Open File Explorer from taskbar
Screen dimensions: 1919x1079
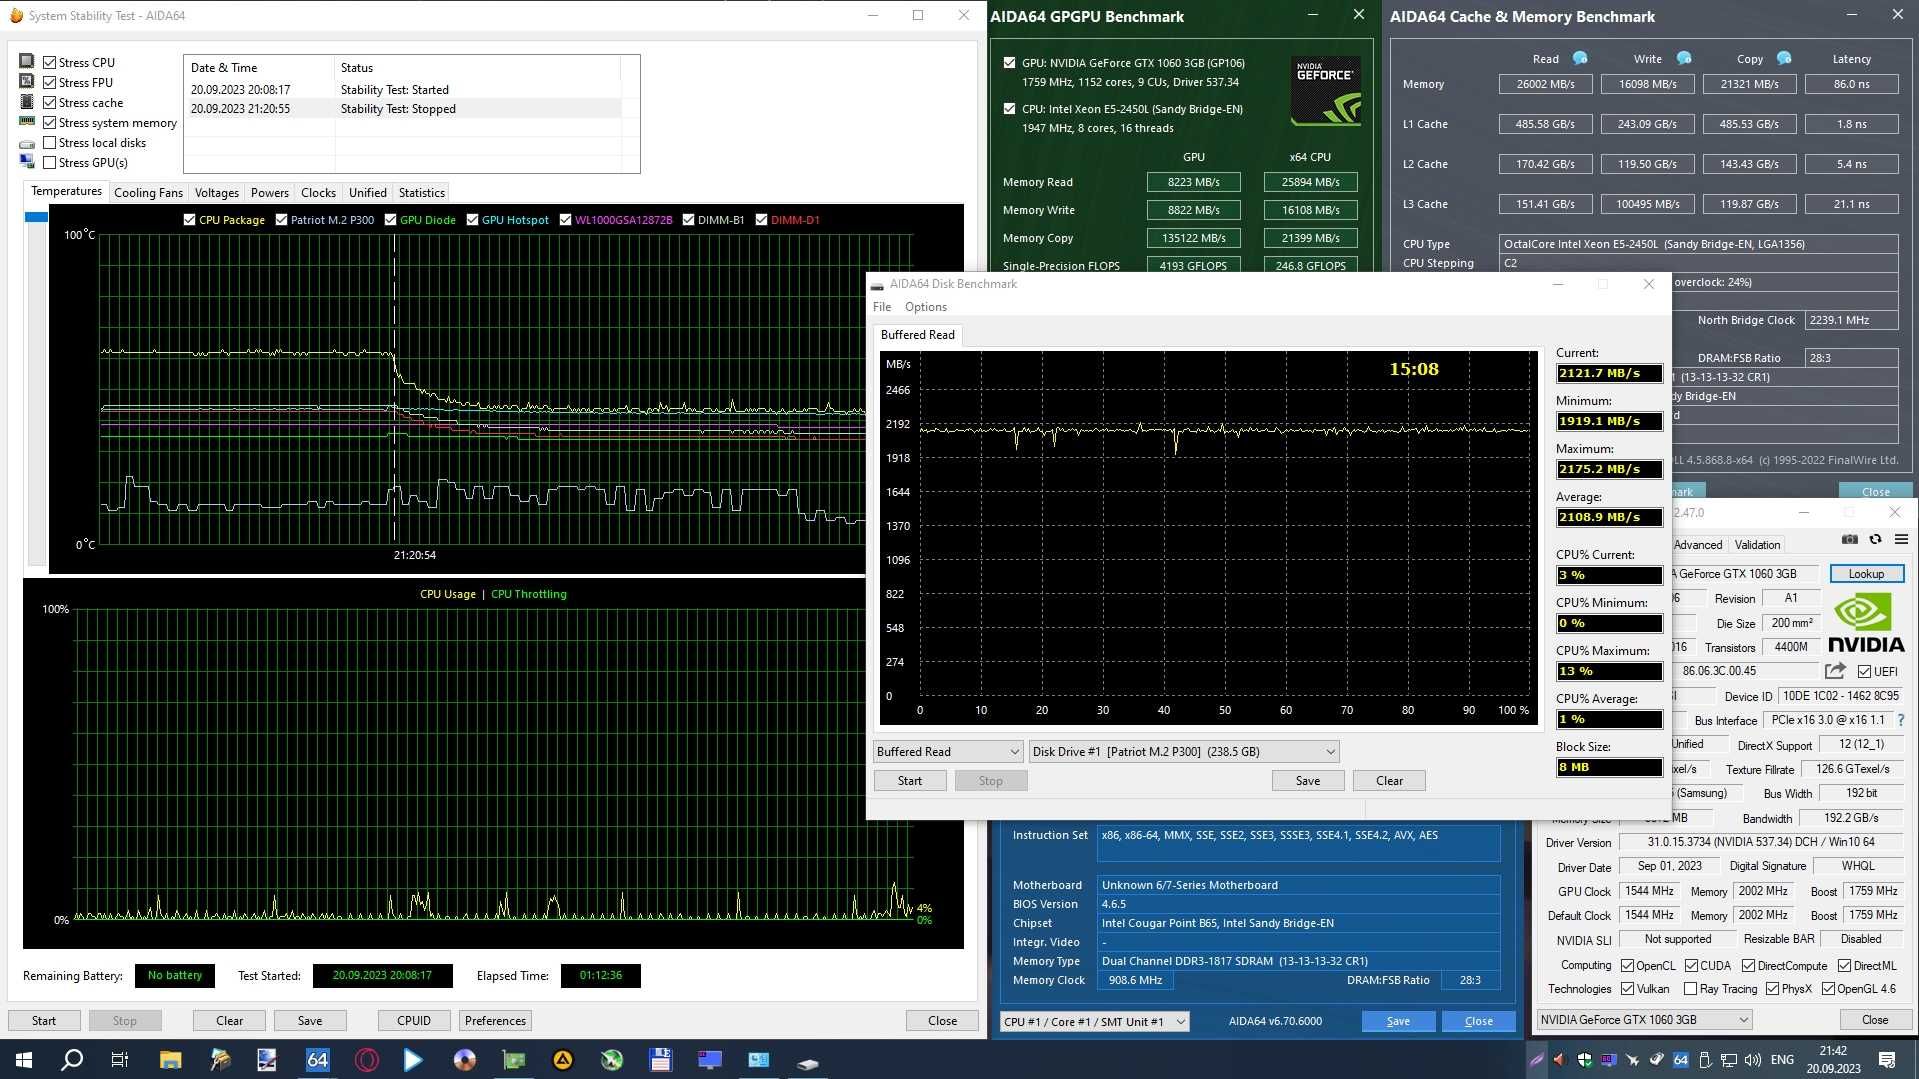(x=170, y=1060)
